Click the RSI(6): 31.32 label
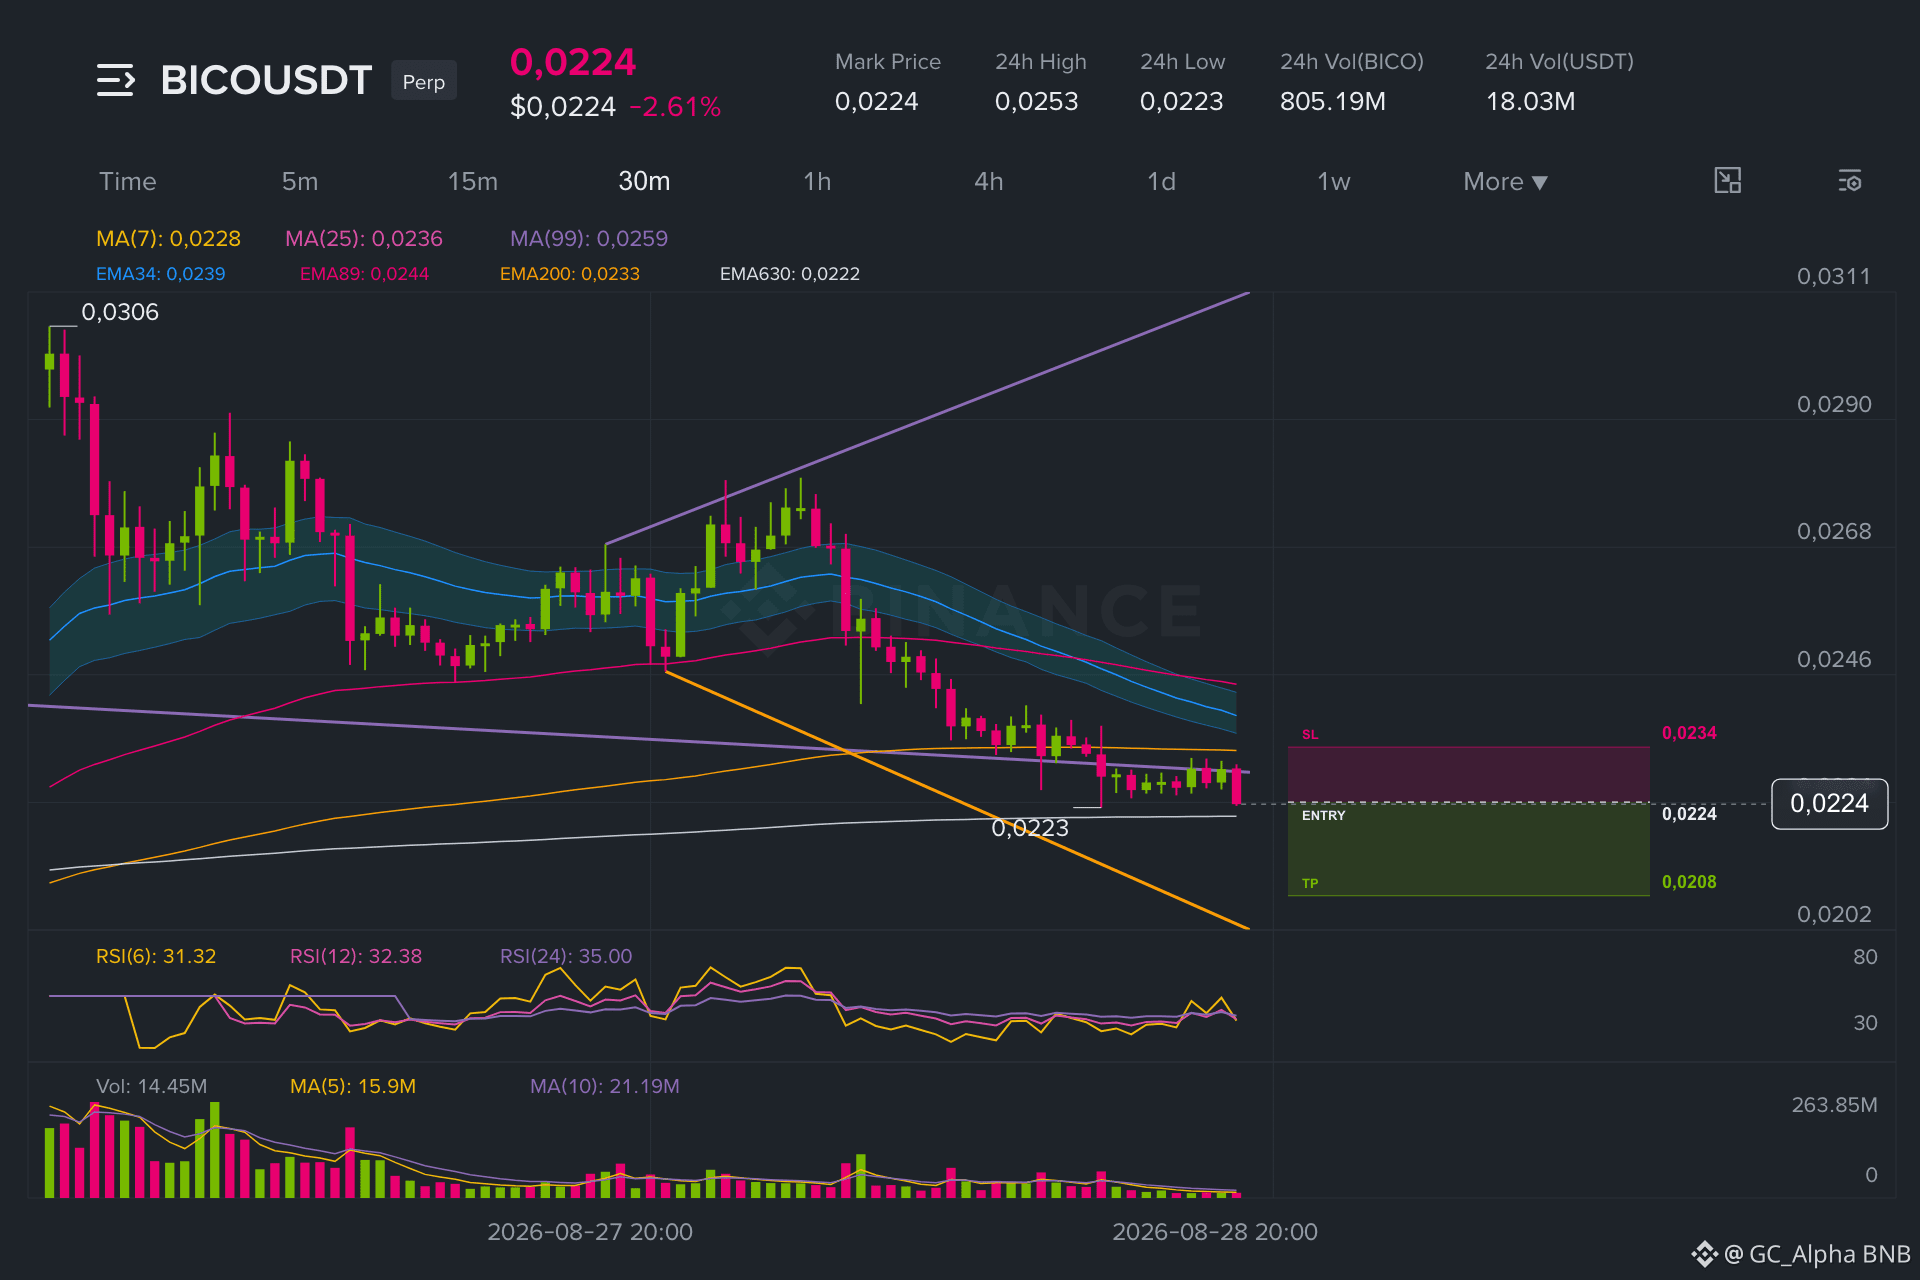 point(156,956)
